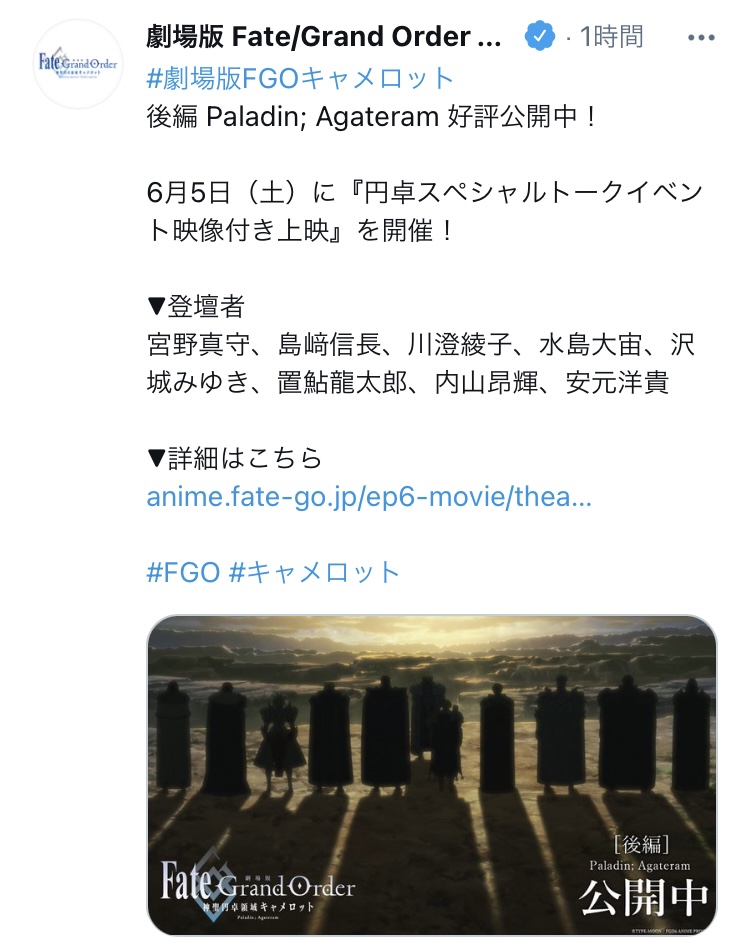Click the blue verified badge icon
Screen dimensions: 750x943
click(539, 36)
